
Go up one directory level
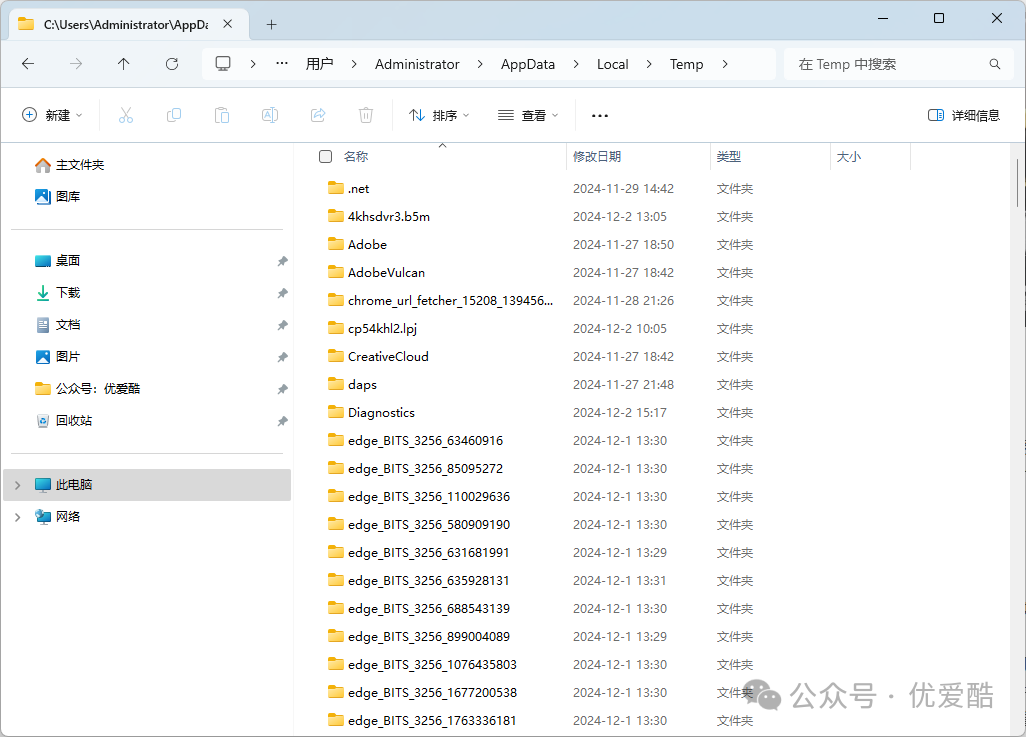tap(124, 64)
